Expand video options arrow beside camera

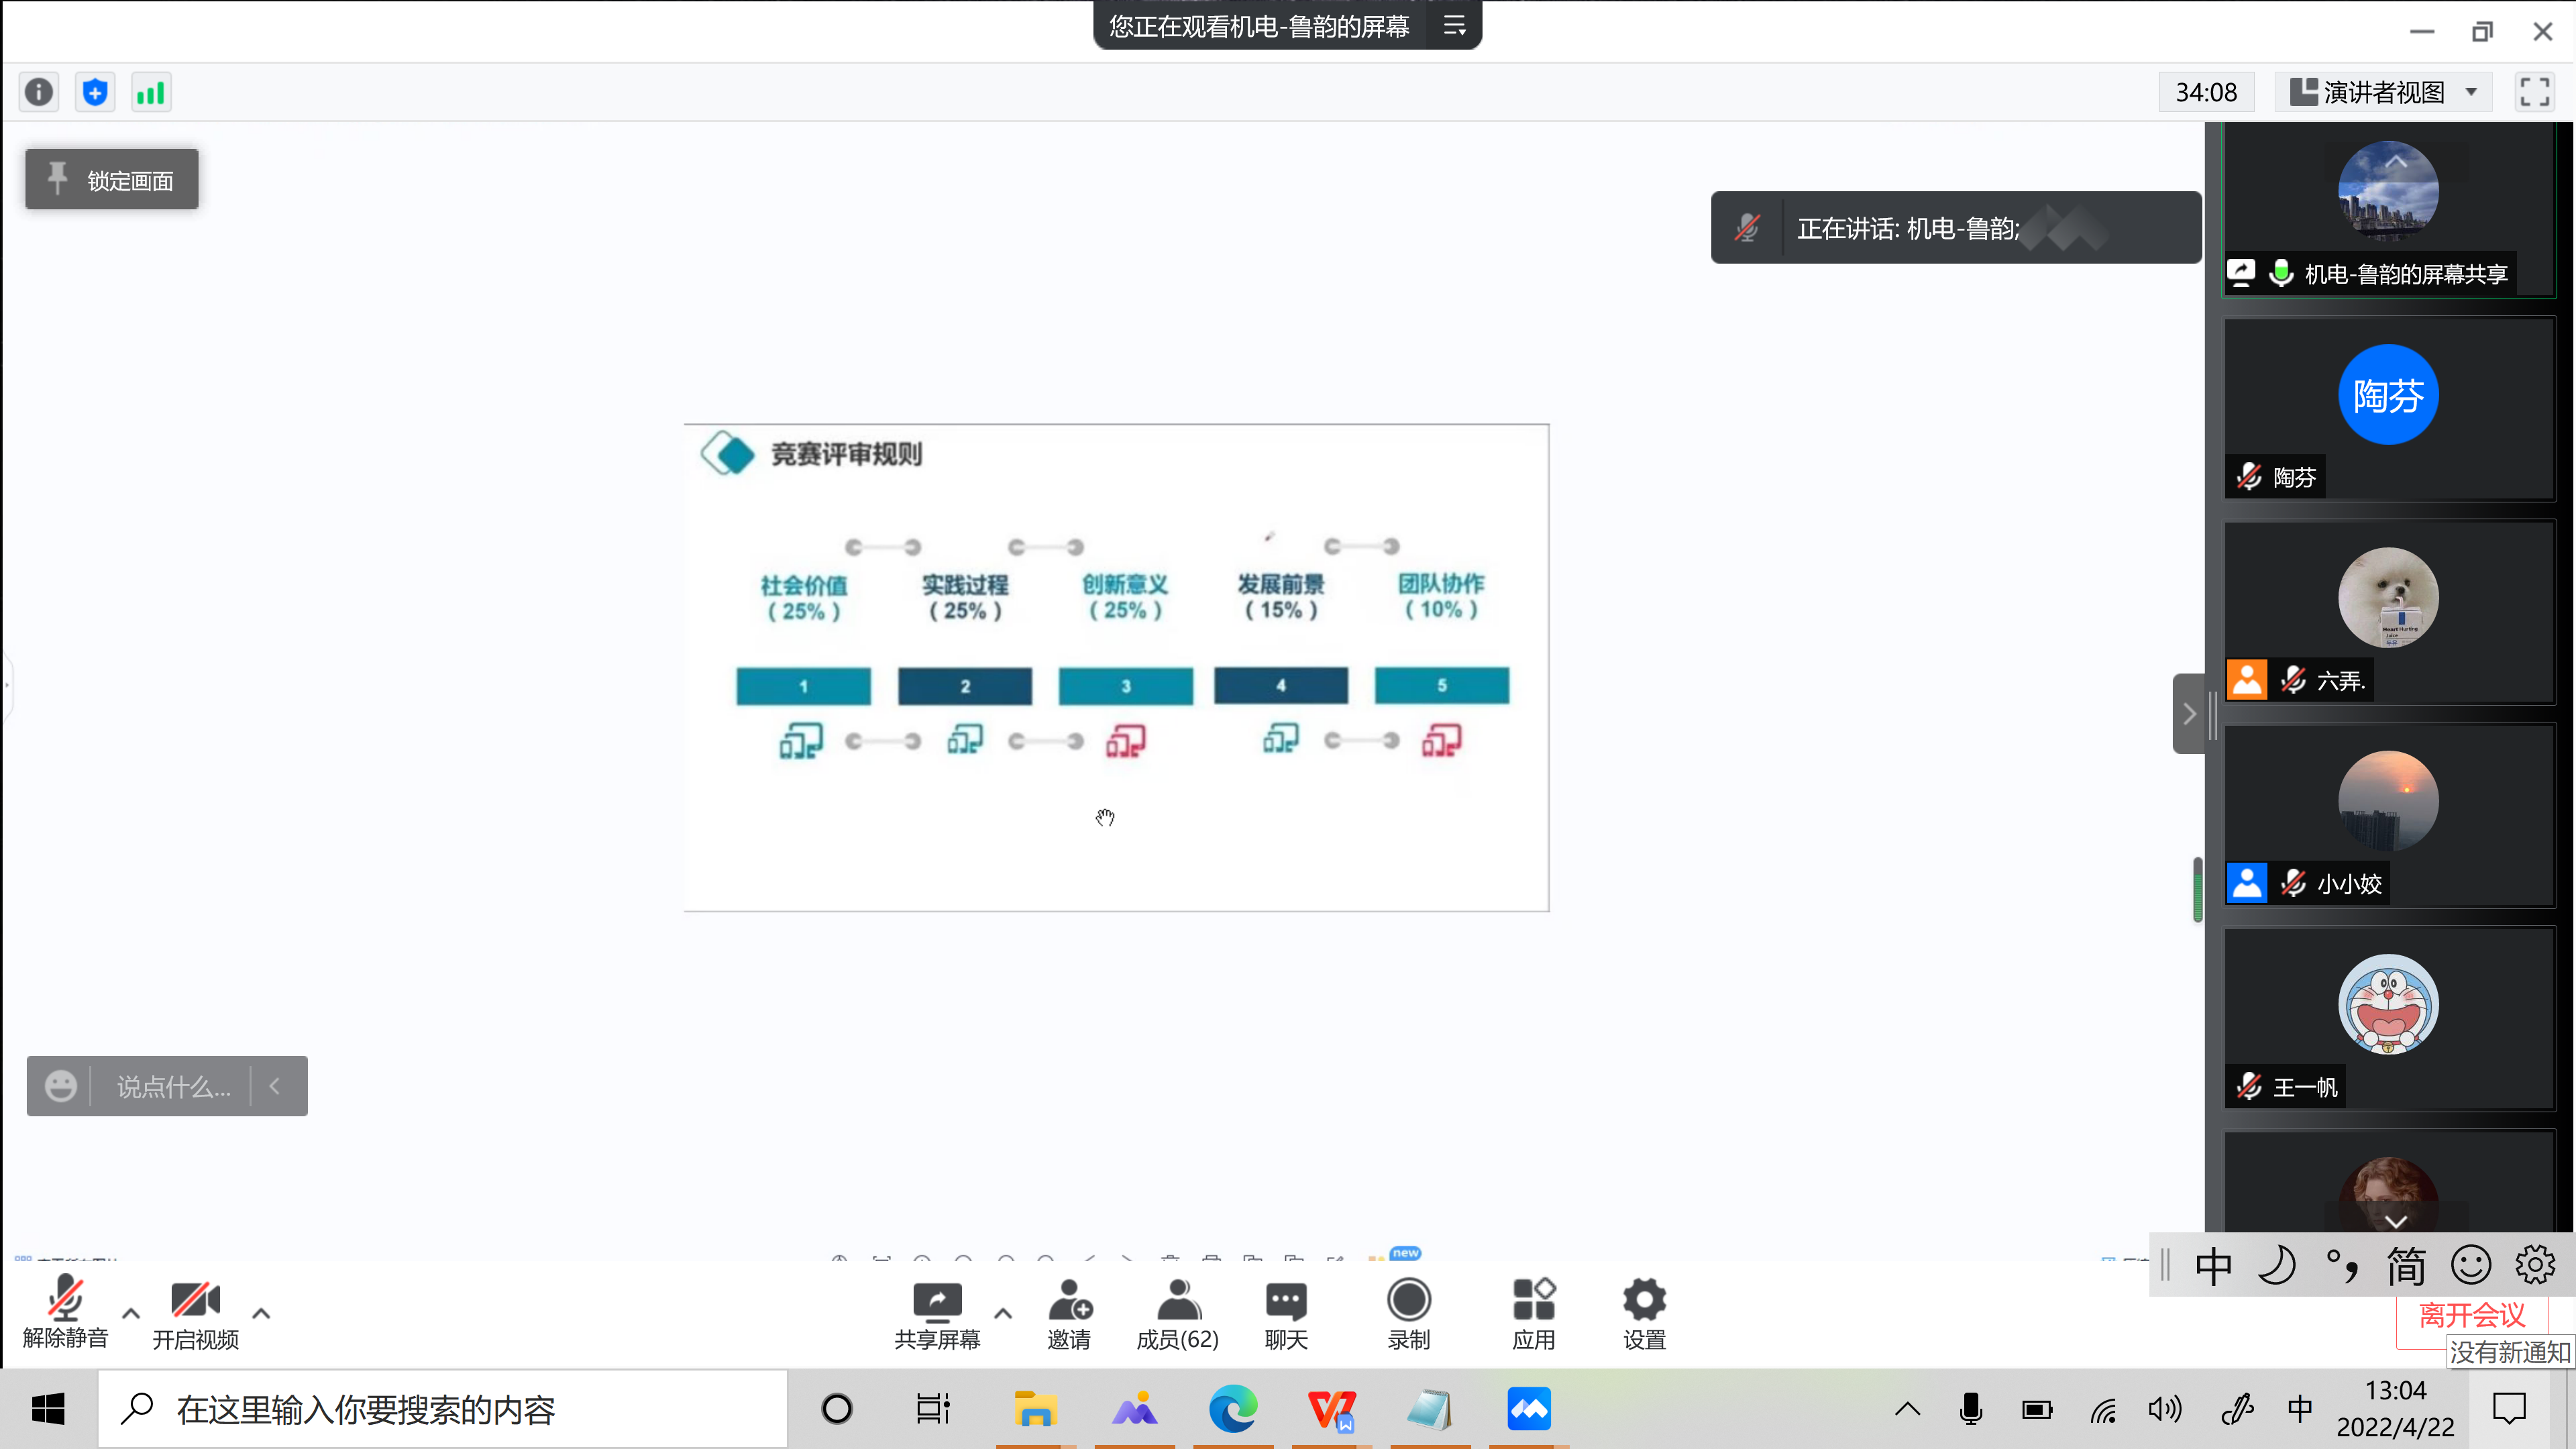tap(261, 1313)
